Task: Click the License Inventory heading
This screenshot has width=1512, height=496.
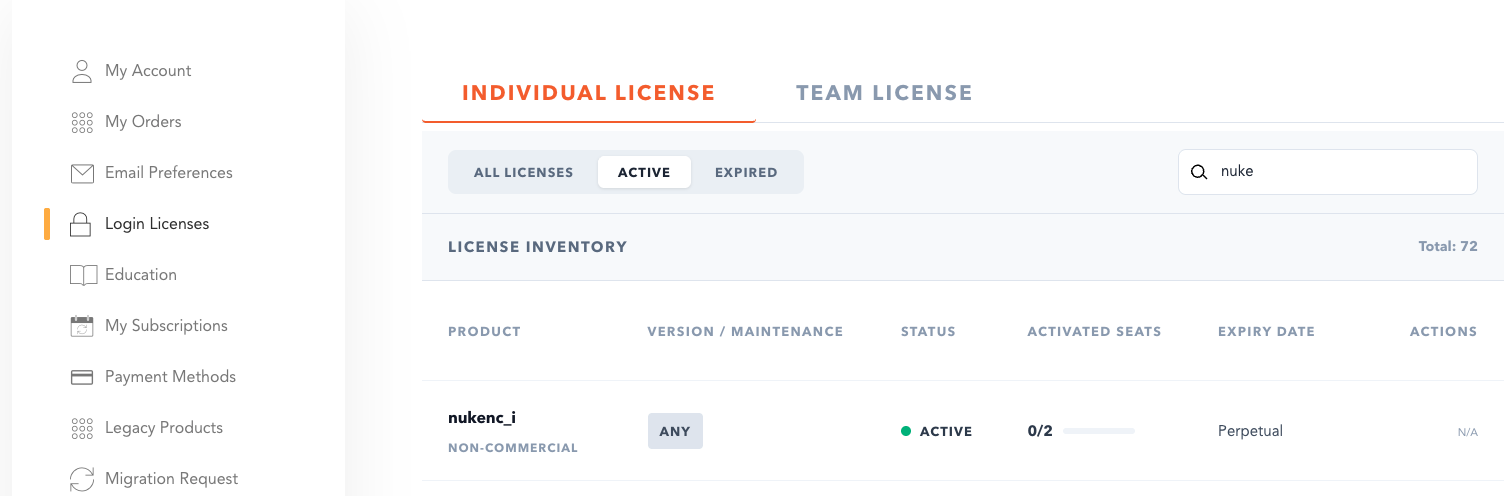Action: point(537,246)
